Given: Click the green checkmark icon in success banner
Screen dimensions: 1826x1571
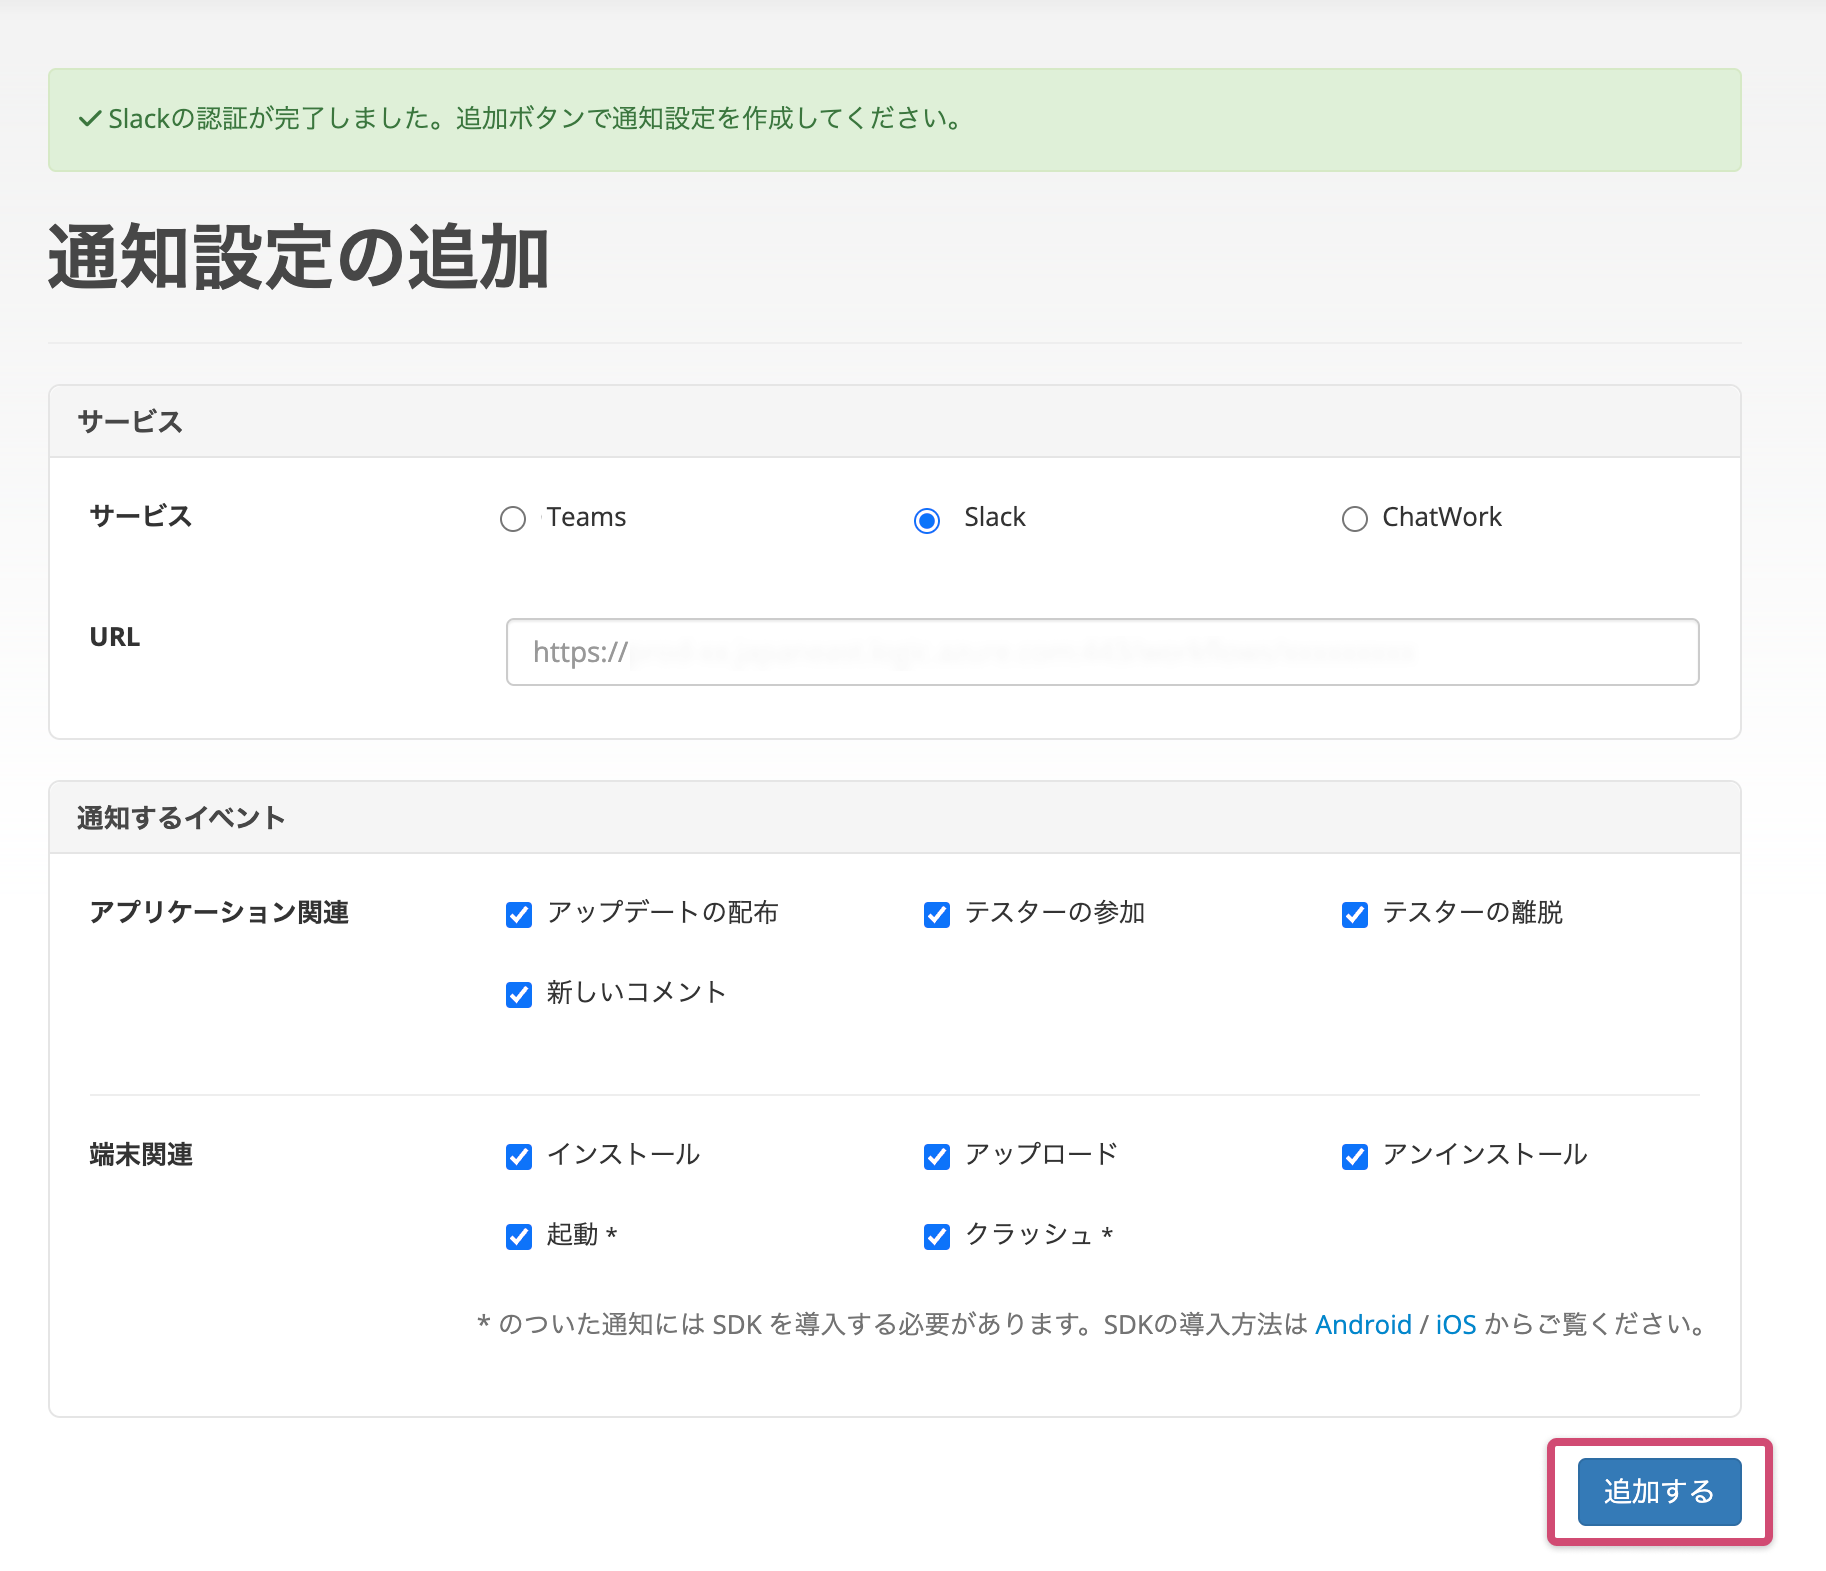Looking at the screenshot, I should point(90,119).
